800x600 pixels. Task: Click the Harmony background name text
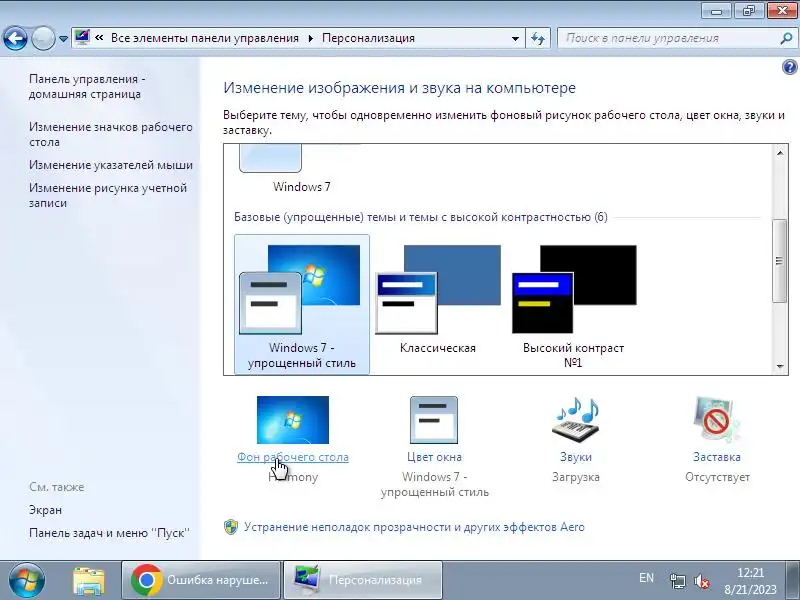(x=293, y=477)
